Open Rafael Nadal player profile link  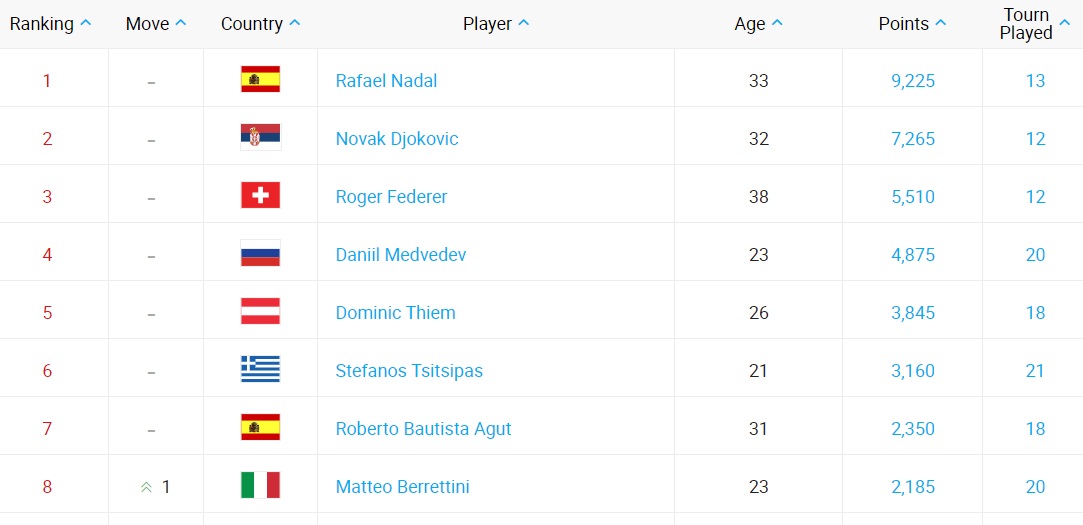point(386,81)
